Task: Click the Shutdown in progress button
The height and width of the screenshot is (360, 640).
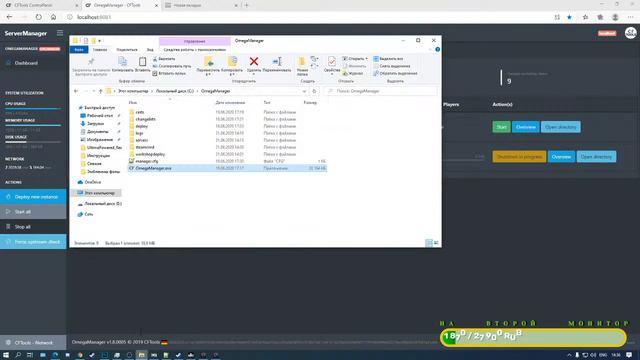Action: coord(519,157)
